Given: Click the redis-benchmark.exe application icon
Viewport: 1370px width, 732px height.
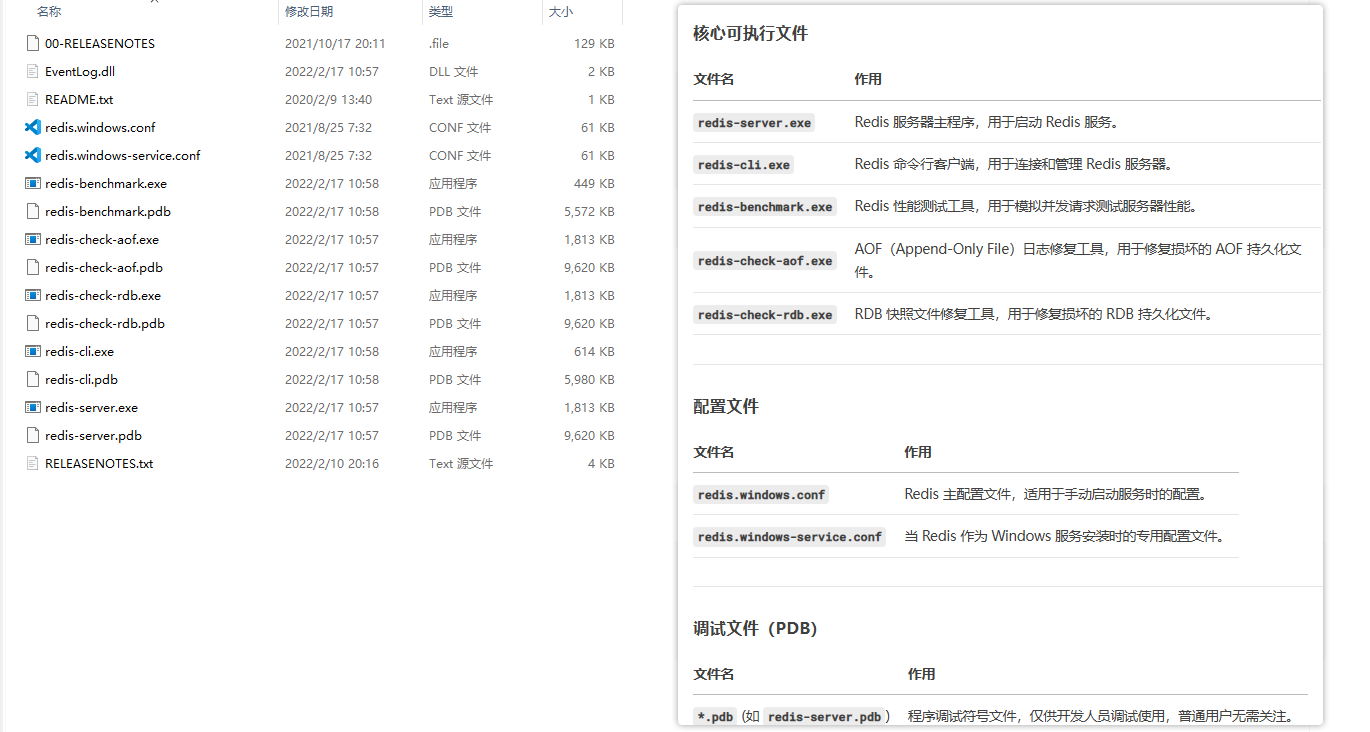Looking at the screenshot, I should (32, 183).
